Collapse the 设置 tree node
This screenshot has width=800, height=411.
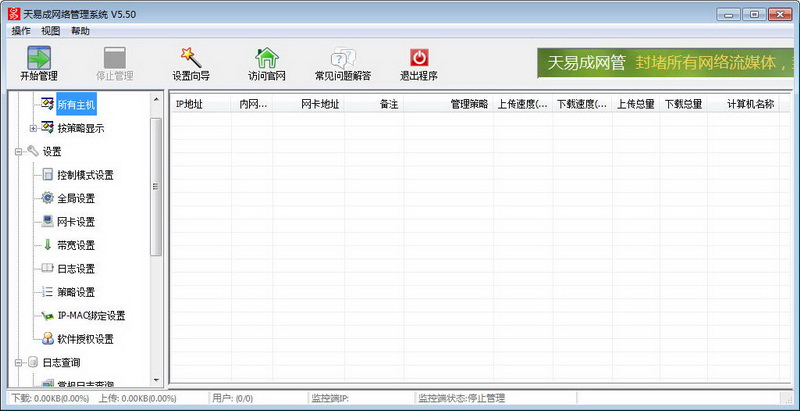[18, 151]
